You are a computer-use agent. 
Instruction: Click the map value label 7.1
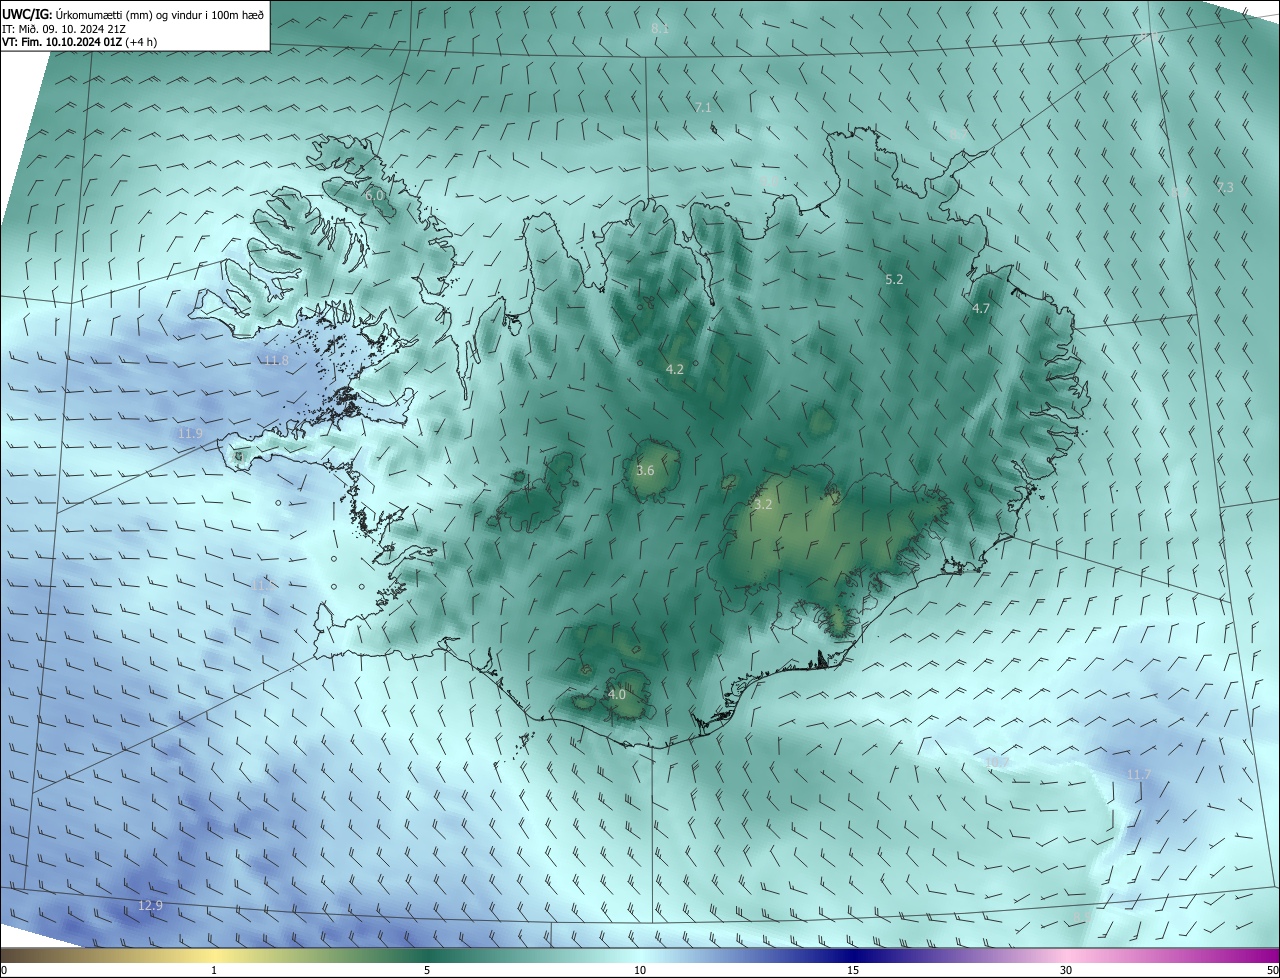pos(702,107)
